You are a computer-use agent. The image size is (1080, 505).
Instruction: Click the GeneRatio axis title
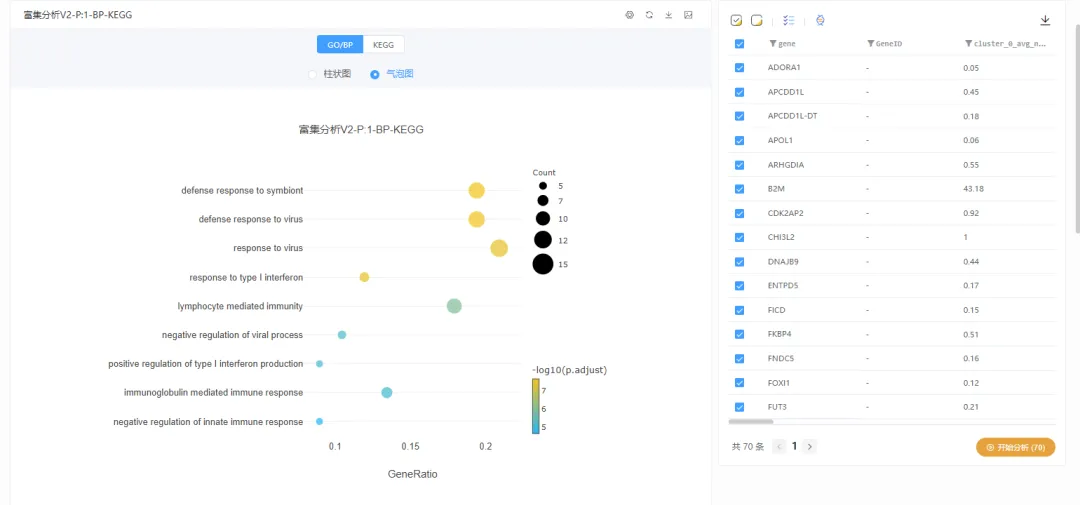[x=413, y=474]
